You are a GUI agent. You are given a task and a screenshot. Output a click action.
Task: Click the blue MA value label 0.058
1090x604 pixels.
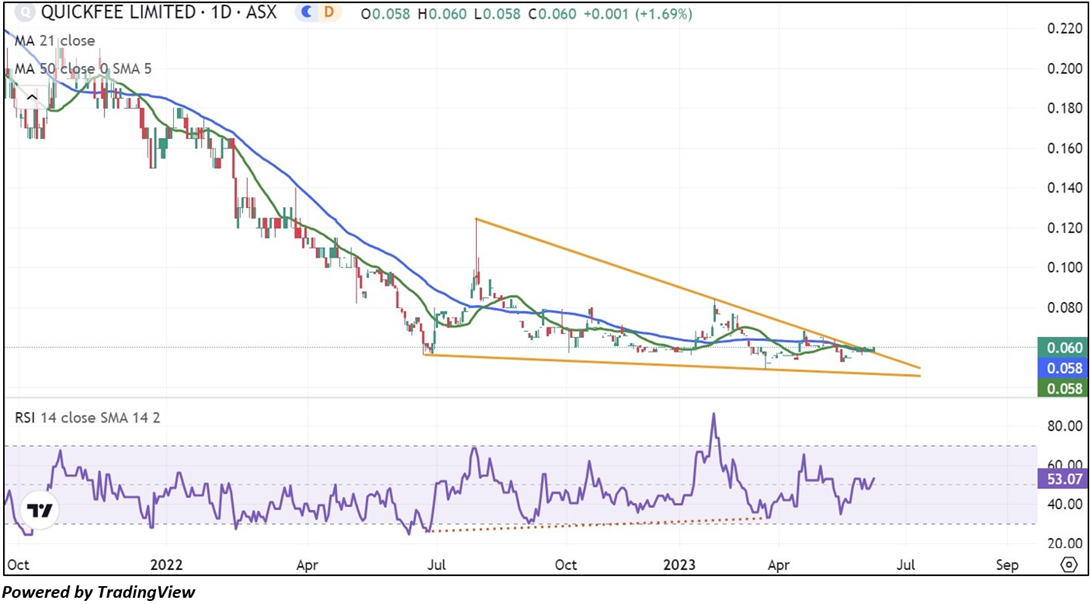[1063, 368]
